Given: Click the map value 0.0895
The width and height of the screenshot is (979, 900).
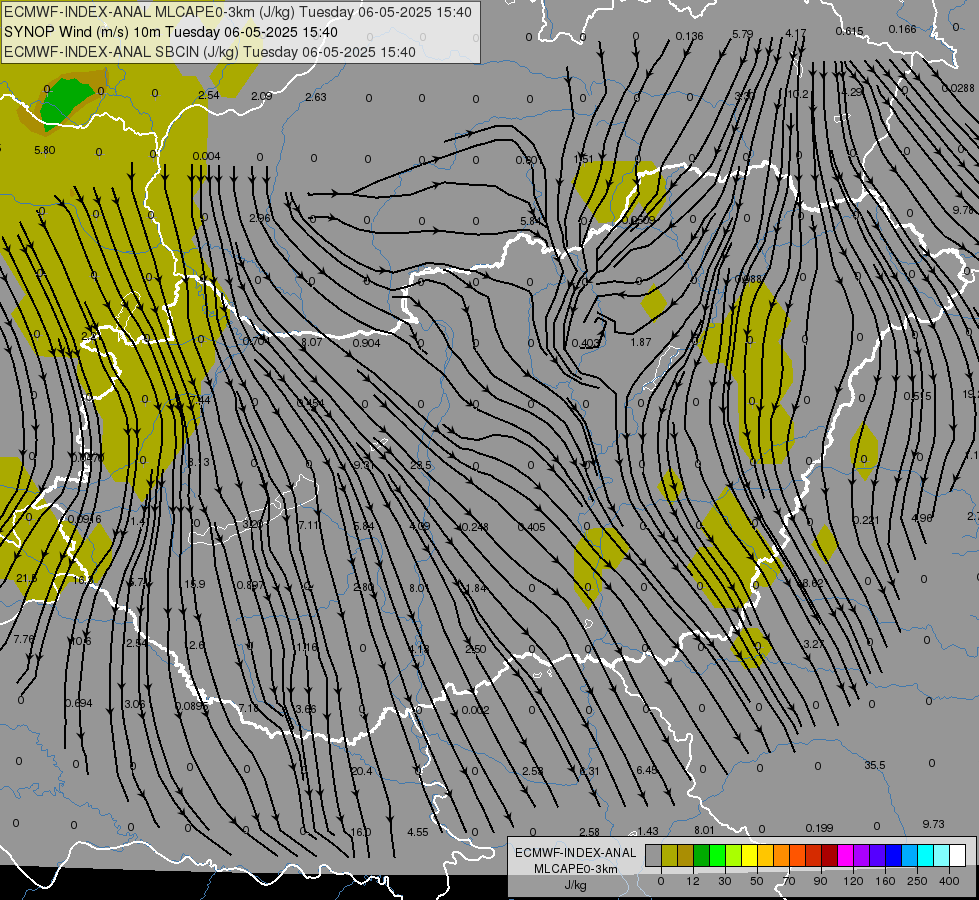Looking at the screenshot, I should click(192, 706).
